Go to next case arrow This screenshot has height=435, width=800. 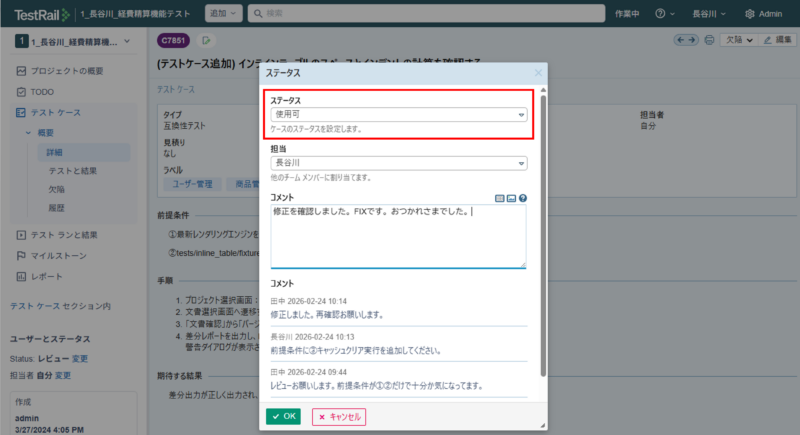(692, 40)
